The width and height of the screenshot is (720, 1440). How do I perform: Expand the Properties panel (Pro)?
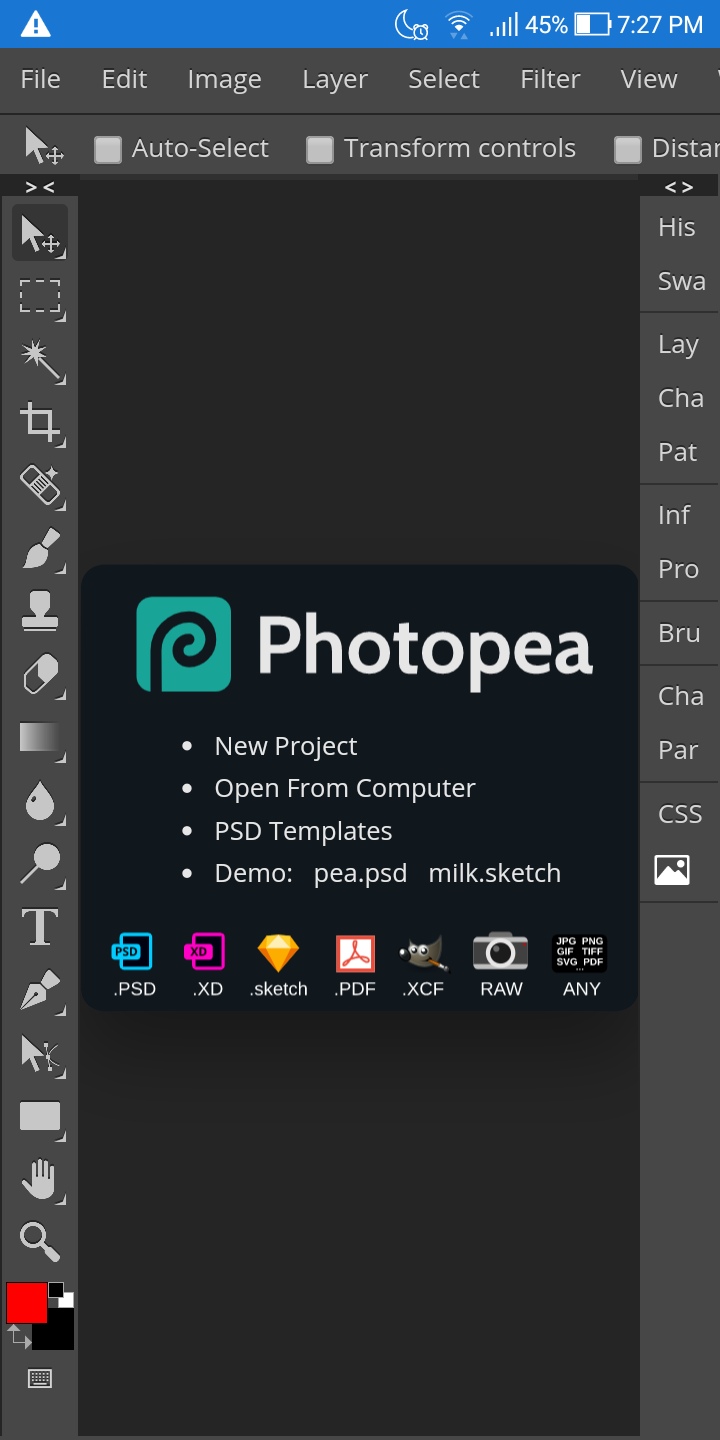tap(679, 569)
